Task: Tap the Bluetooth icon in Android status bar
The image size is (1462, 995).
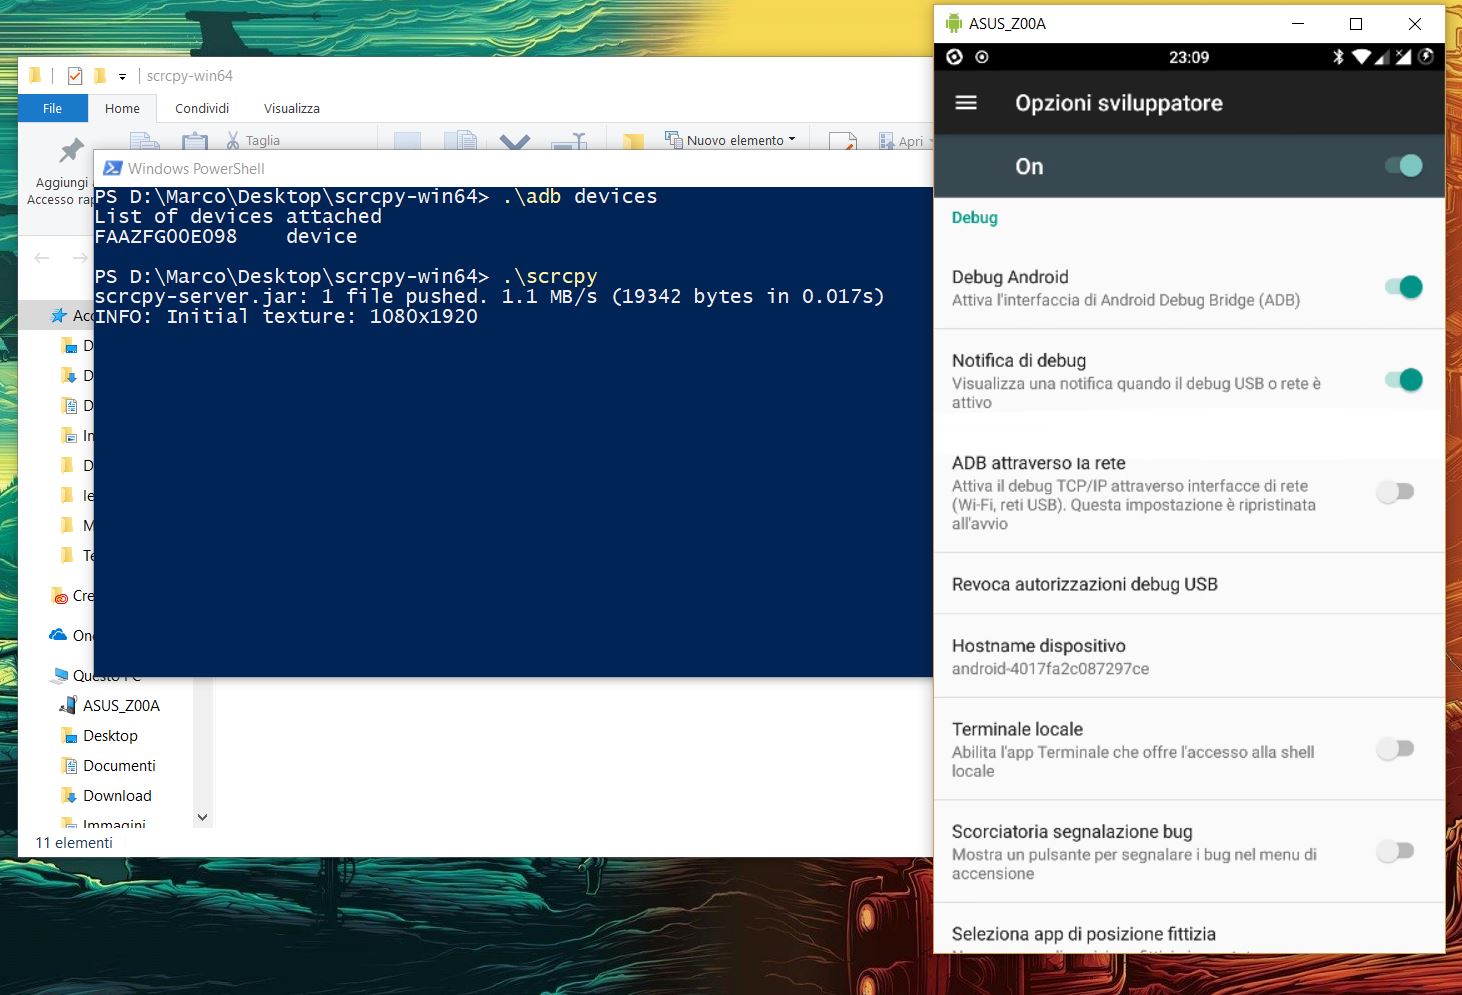Action: pos(1338,57)
